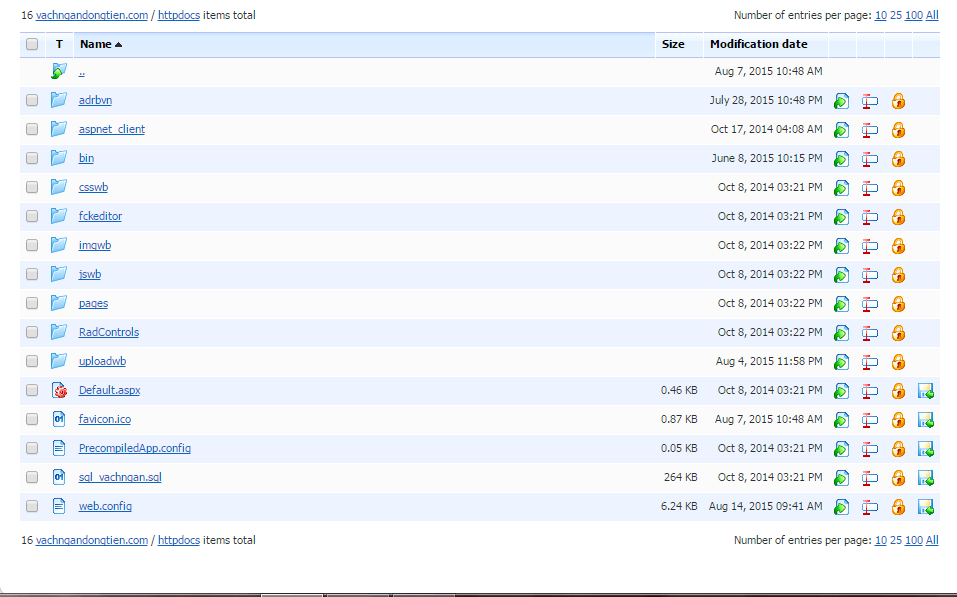Tick the select-all checkbox in table header
The image size is (957, 597).
[32, 45]
